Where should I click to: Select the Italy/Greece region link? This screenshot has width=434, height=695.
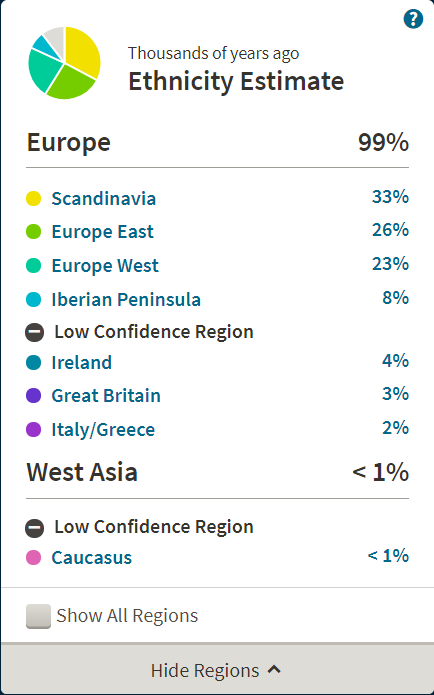[x=103, y=429]
